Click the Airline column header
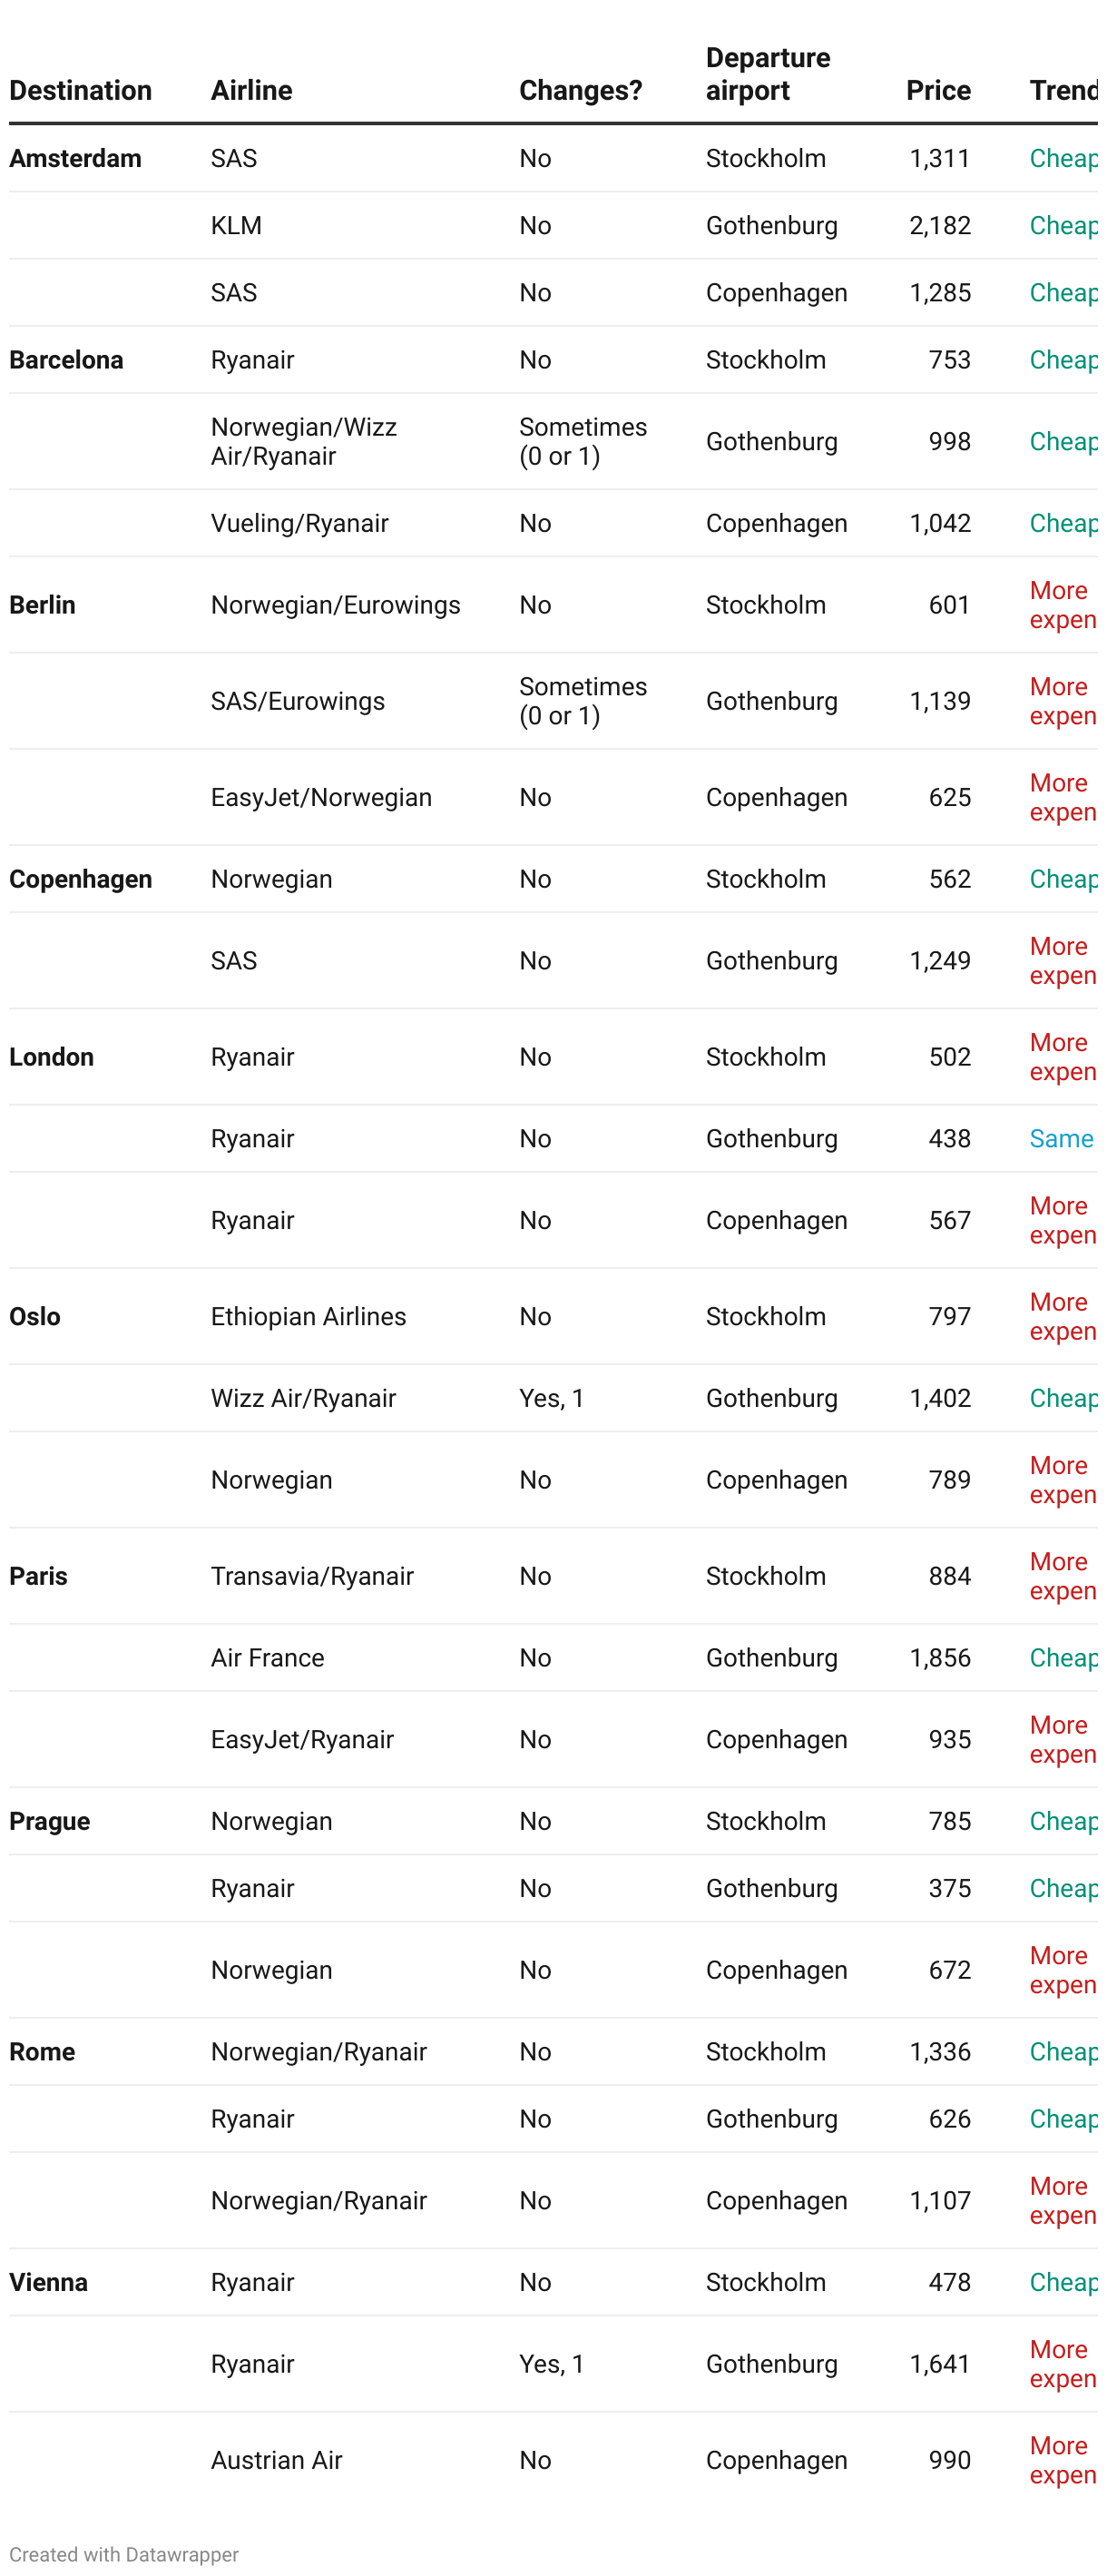This screenshot has width=1107, height=2576. coord(253,91)
